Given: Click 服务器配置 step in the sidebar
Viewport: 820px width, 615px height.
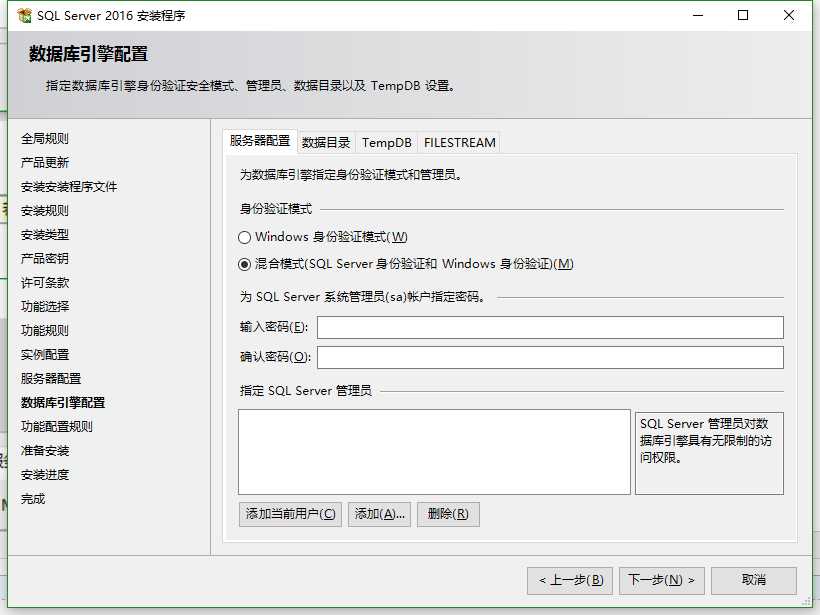Looking at the screenshot, I should [x=51, y=379].
